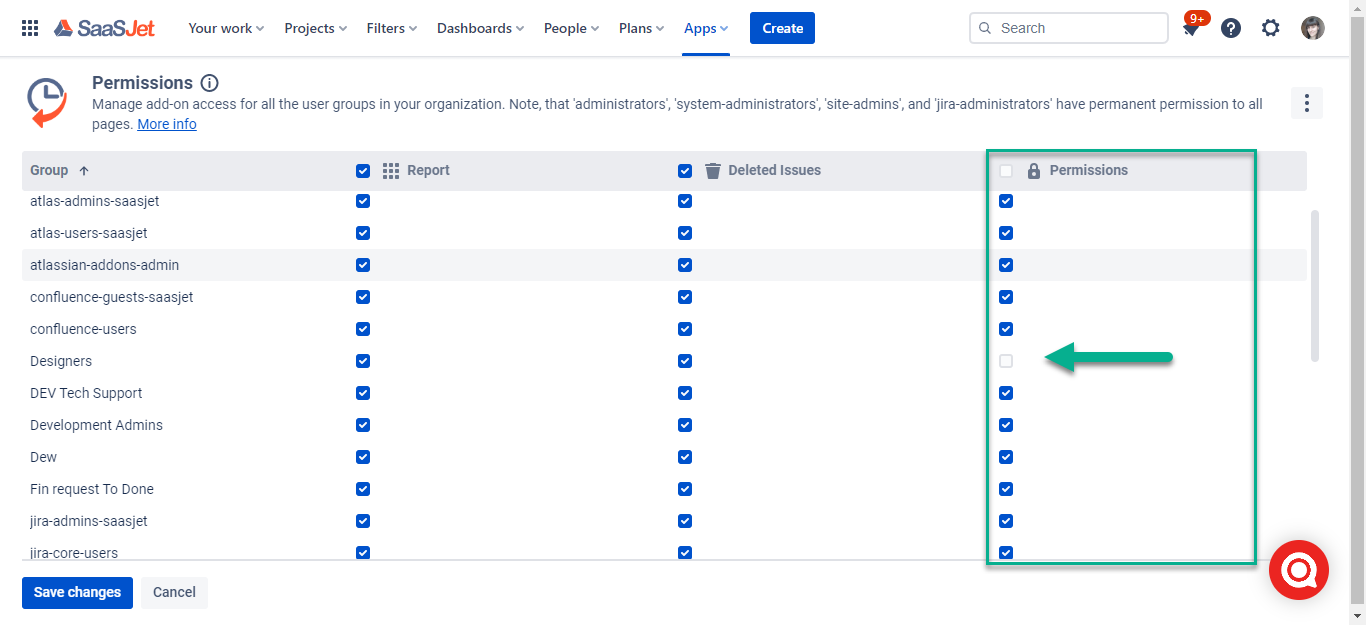Follow the More info link
1366x625 pixels.
pyautogui.click(x=167, y=124)
